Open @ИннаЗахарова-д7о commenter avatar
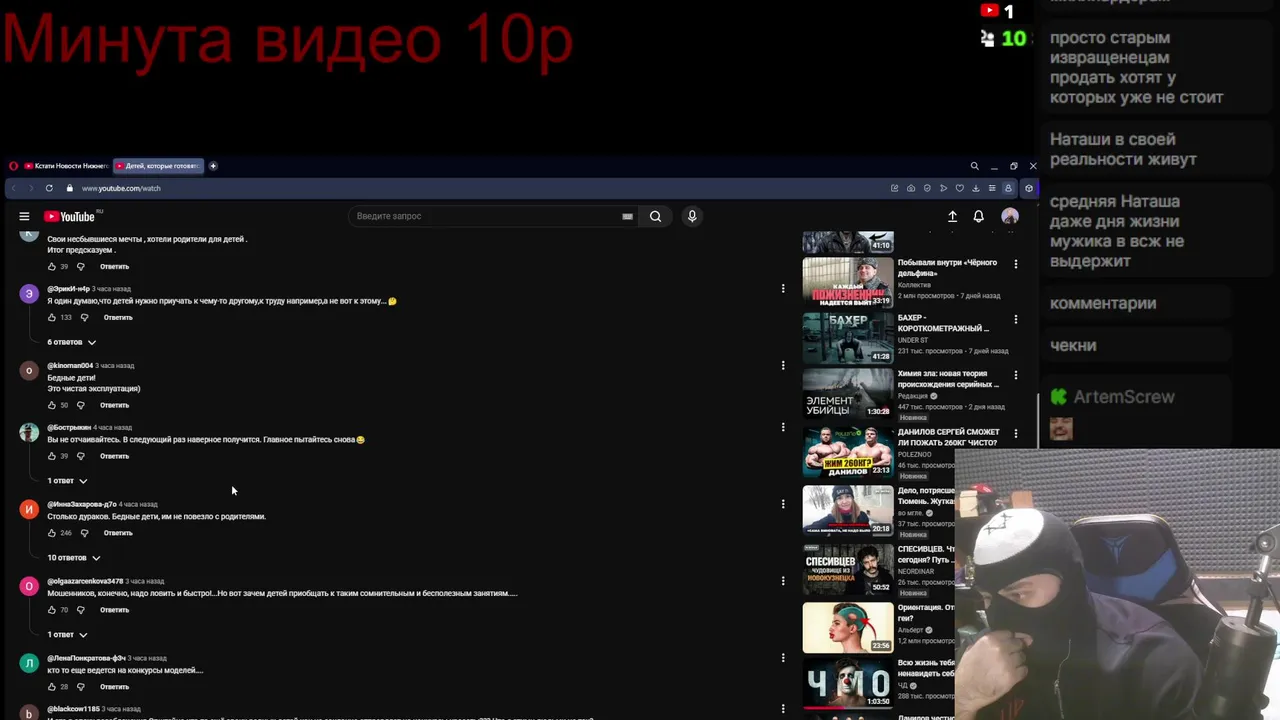1280x720 pixels. click(29, 510)
